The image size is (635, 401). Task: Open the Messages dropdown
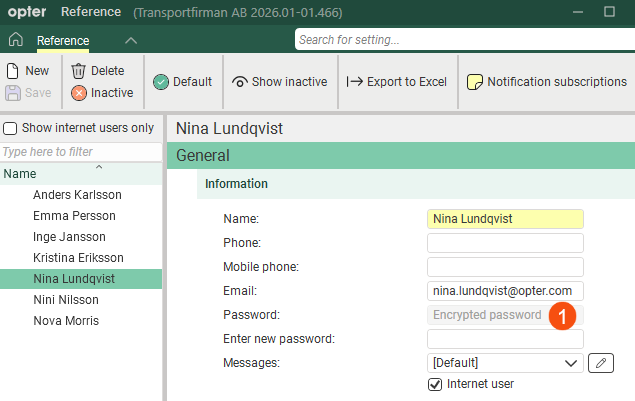505,363
